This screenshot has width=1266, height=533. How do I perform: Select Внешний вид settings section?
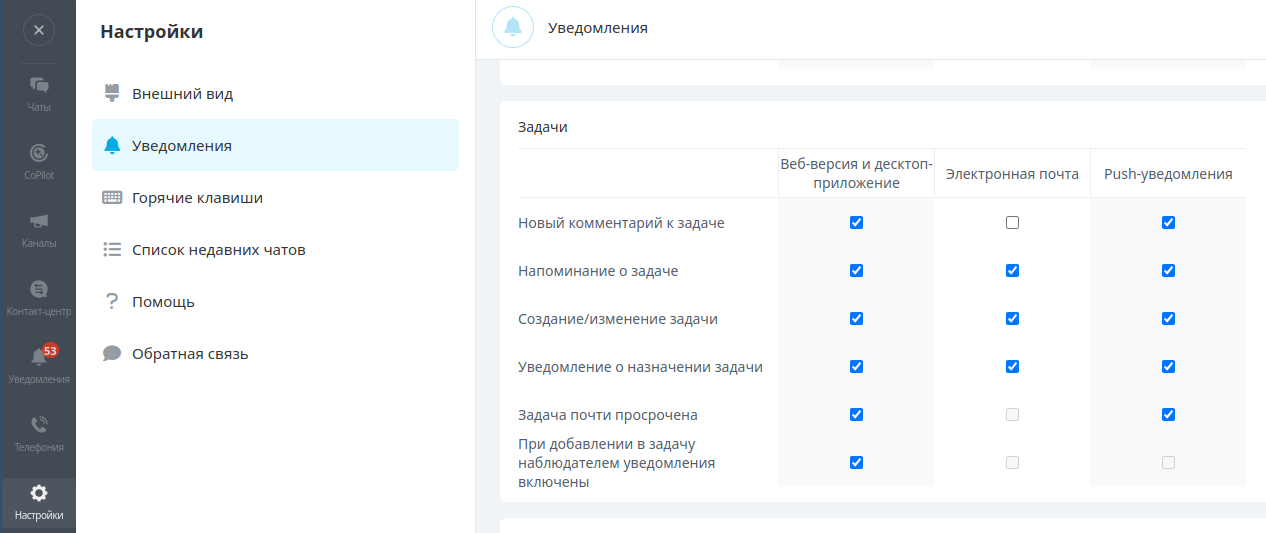click(x=182, y=94)
